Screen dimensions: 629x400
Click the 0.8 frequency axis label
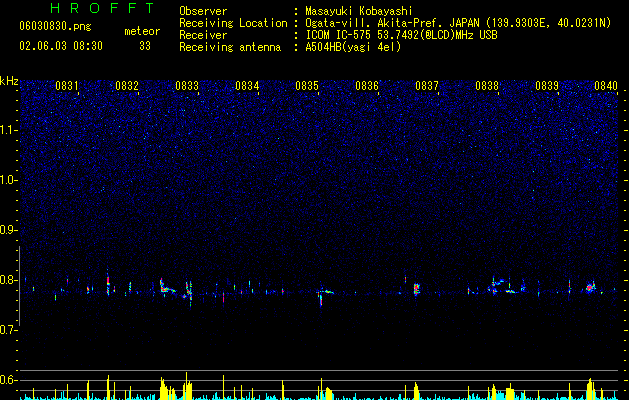9,280
